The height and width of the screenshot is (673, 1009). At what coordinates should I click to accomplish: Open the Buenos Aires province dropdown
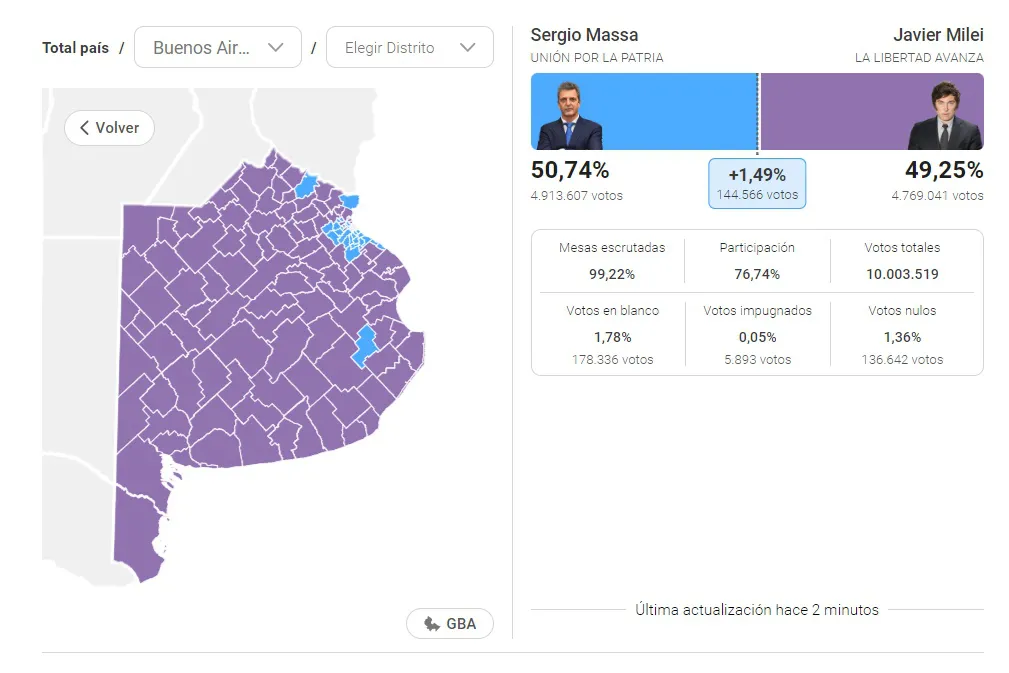[218, 47]
